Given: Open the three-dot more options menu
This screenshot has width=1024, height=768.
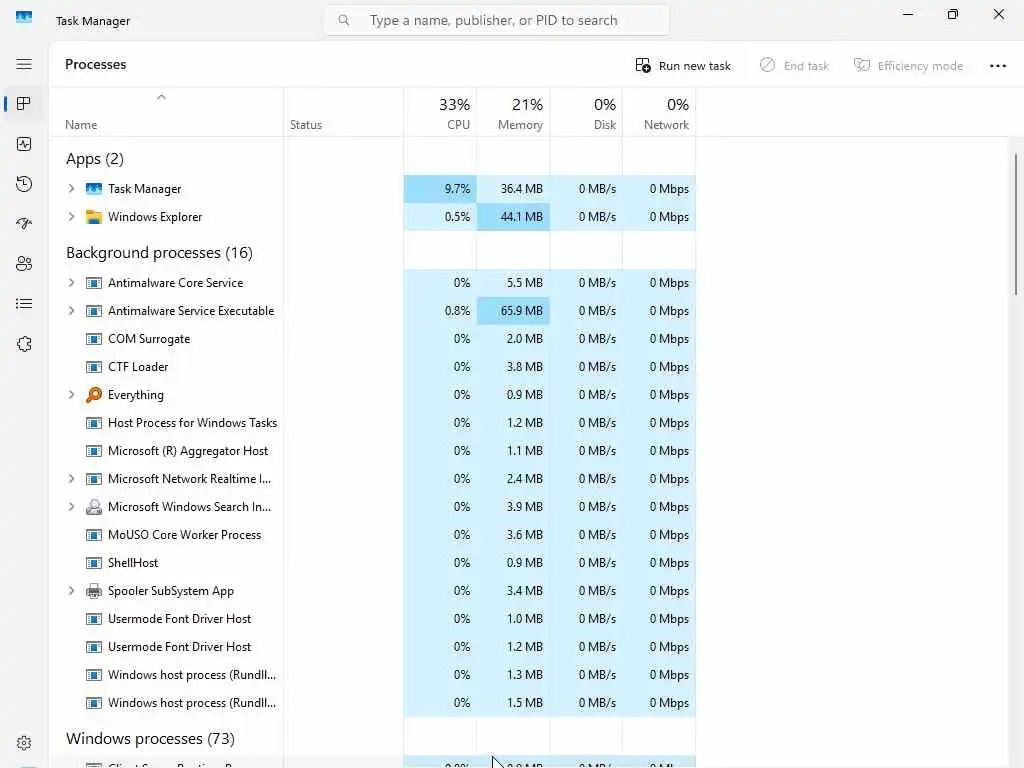Looking at the screenshot, I should (x=998, y=65).
